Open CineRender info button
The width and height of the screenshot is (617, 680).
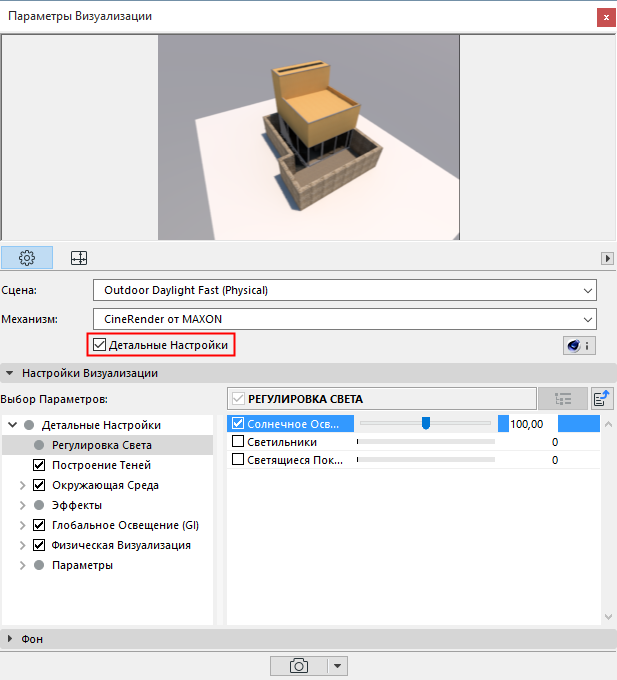579,346
